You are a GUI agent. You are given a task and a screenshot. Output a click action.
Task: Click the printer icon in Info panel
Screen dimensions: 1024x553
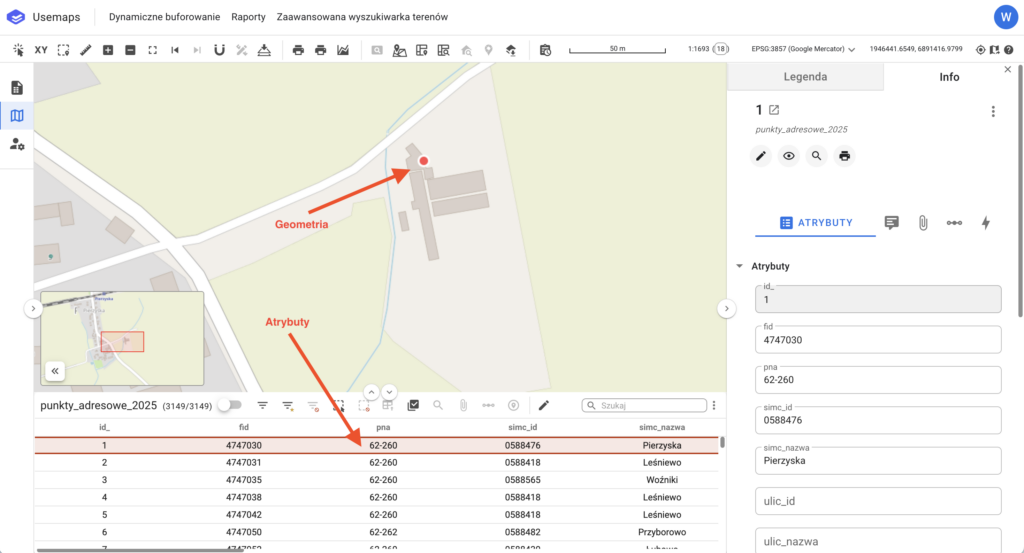[x=845, y=156]
